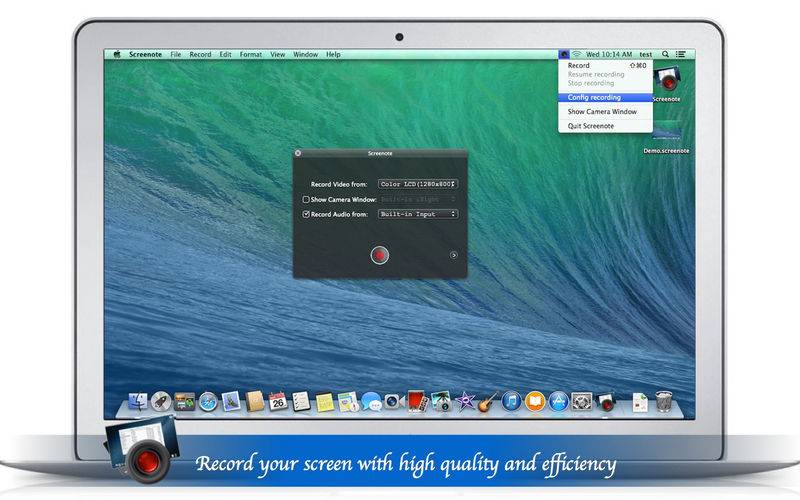
Task: Uncheck Record Audio from checkbox
Action: point(306,214)
